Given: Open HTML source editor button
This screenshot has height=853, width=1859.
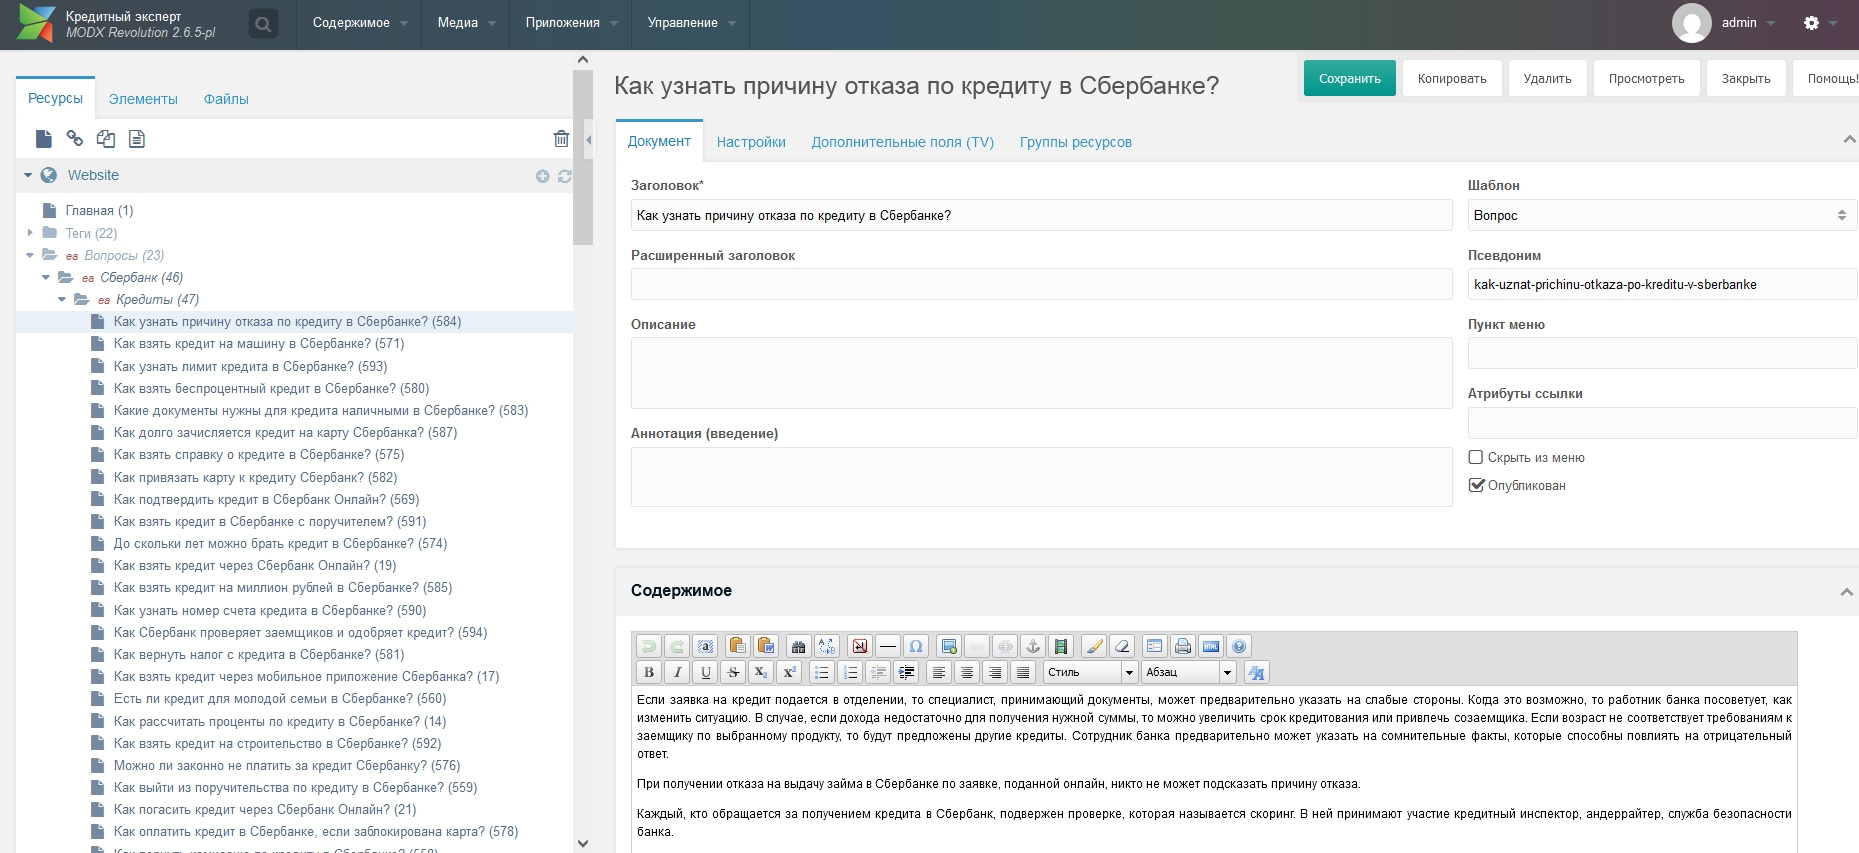Looking at the screenshot, I should pos(1211,646).
